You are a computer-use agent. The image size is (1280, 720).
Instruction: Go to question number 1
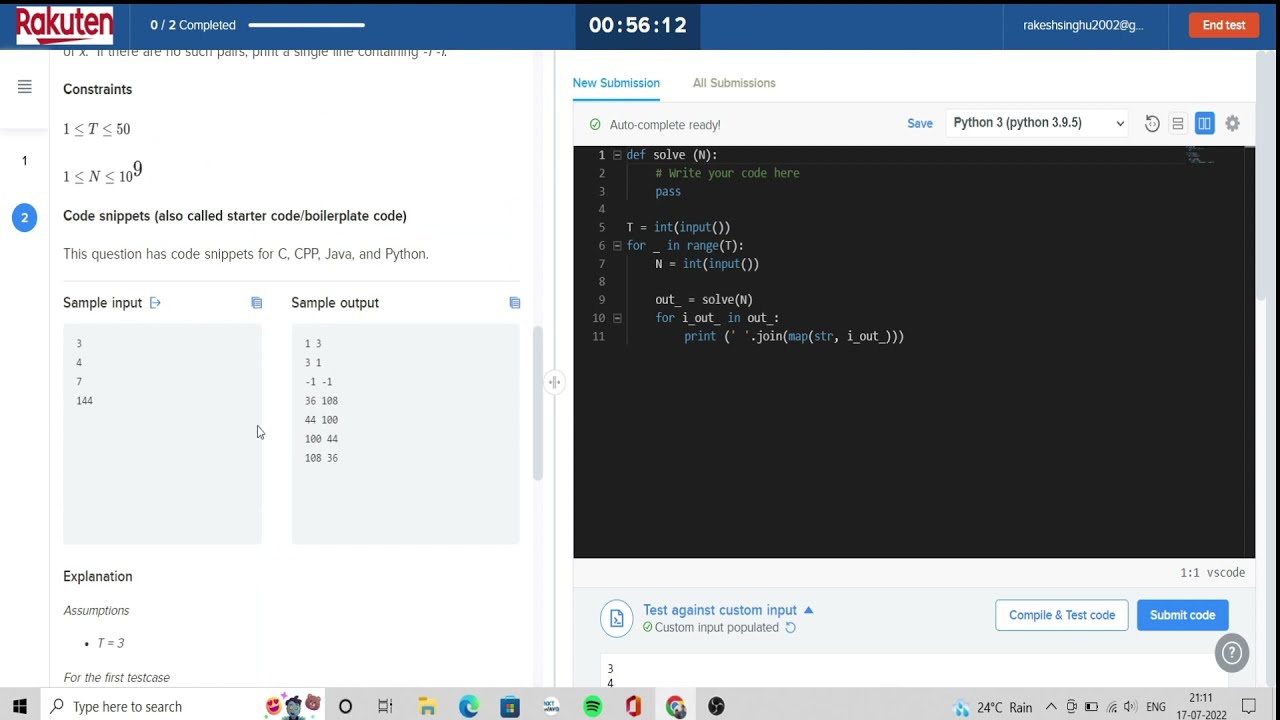[x=24, y=160]
